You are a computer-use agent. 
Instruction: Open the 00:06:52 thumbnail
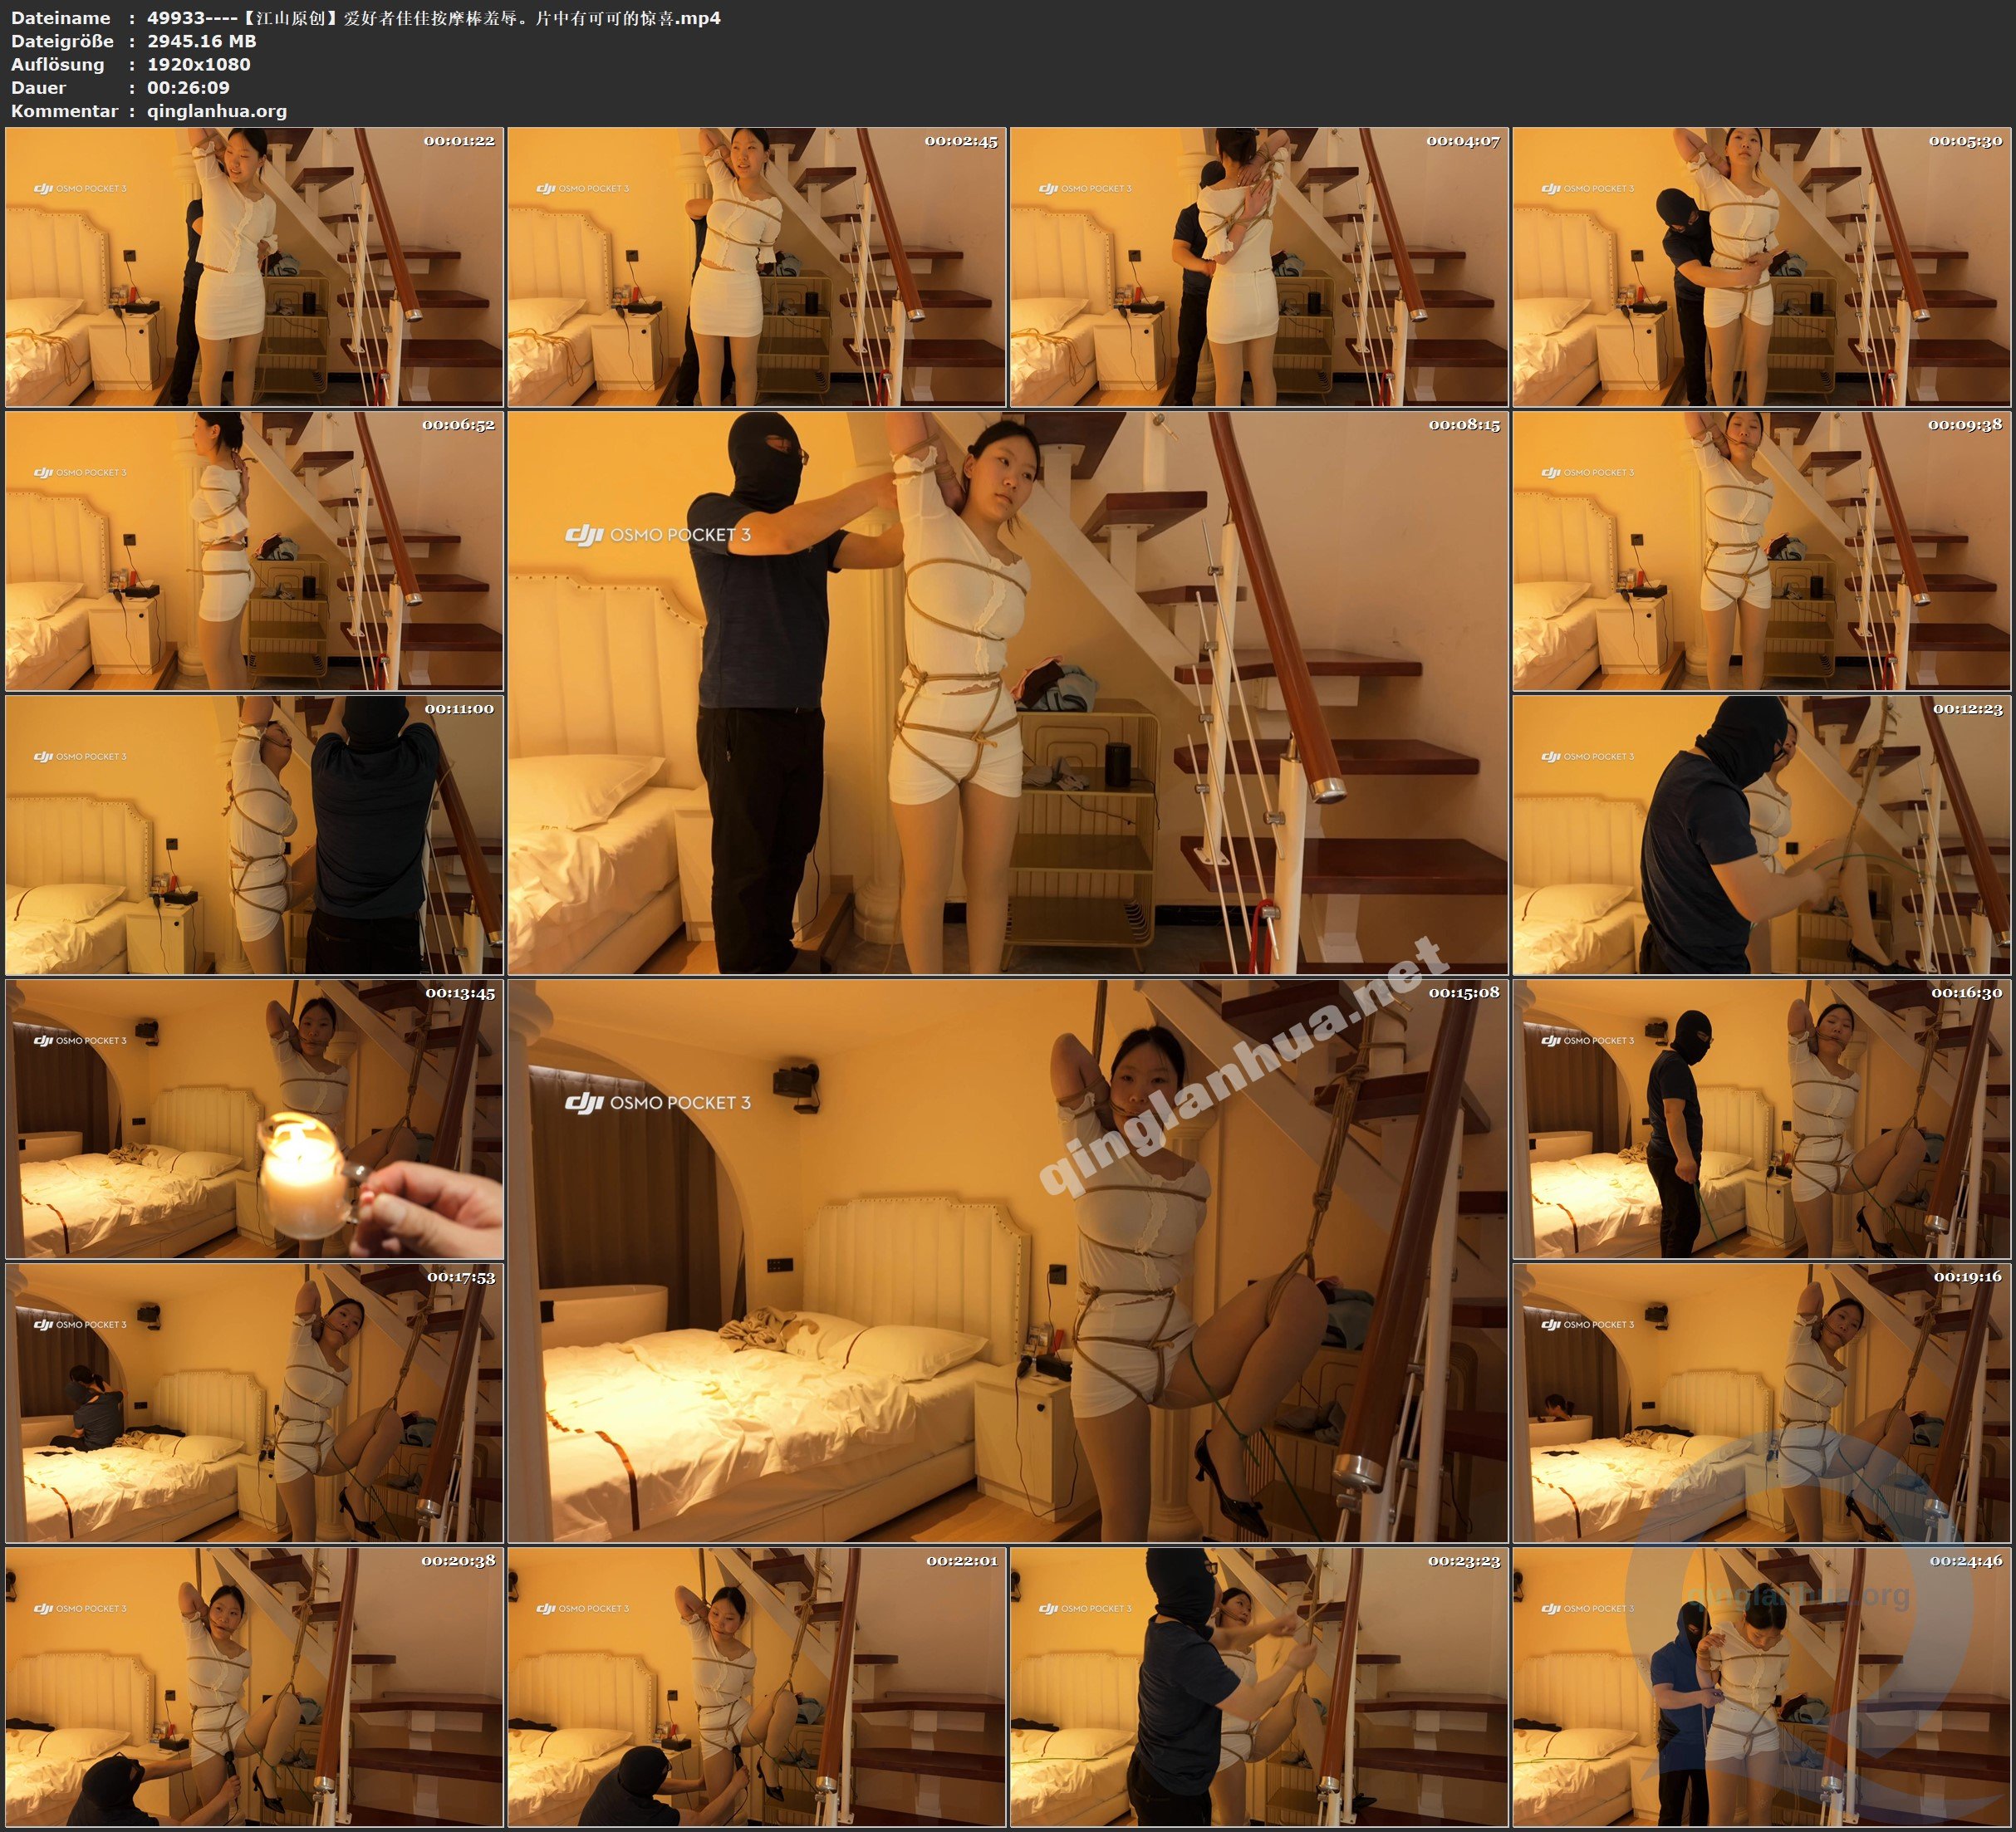(x=254, y=551)
